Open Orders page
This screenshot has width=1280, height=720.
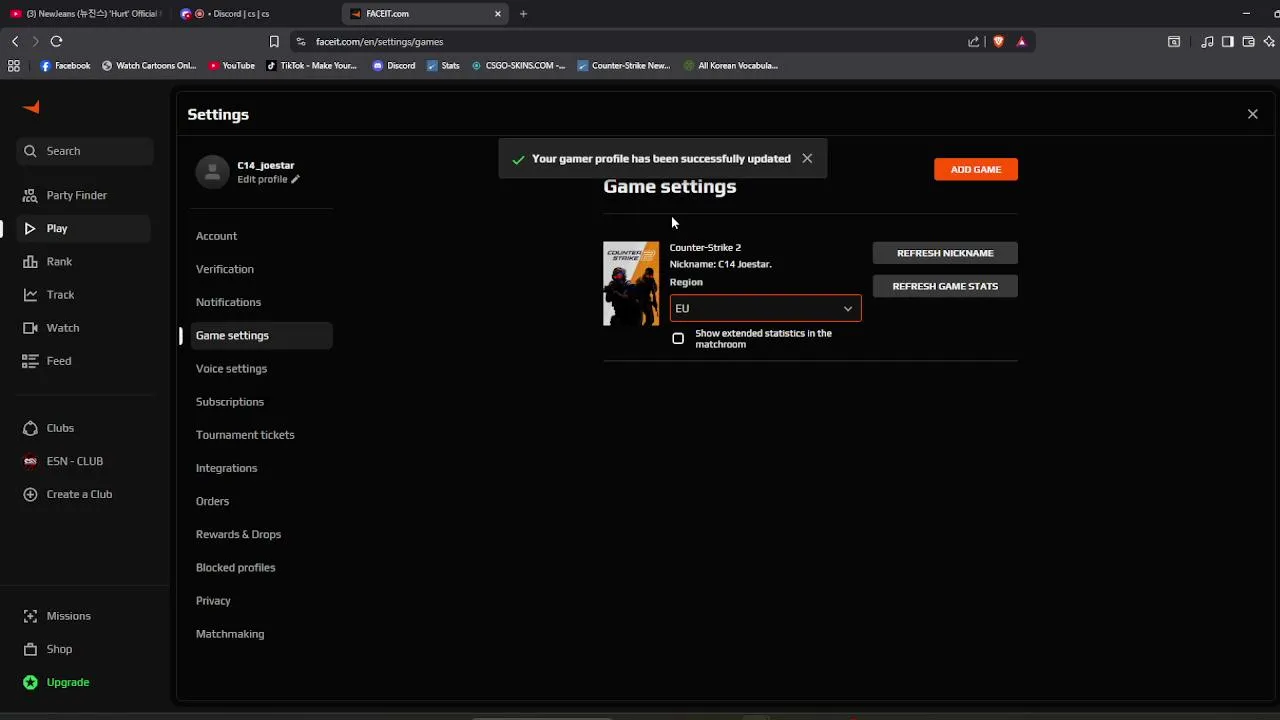pos(212,501)
